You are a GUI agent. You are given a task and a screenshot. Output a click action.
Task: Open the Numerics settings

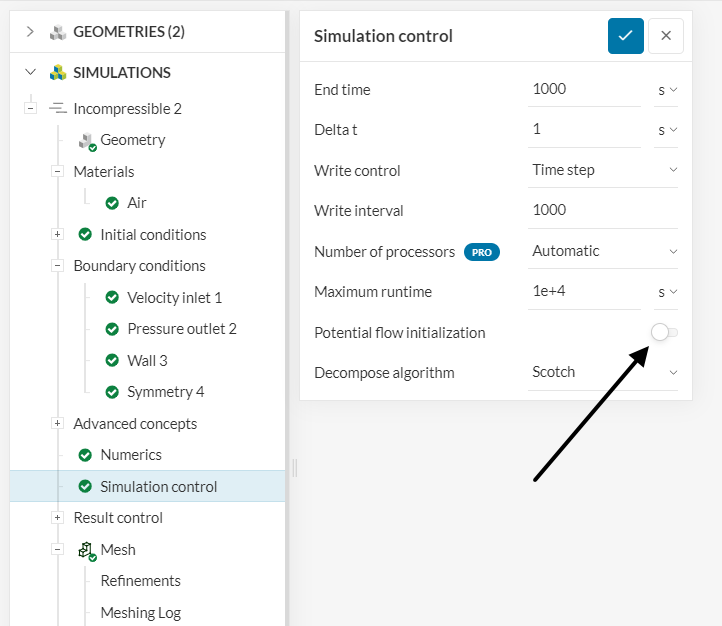(131, 455)
